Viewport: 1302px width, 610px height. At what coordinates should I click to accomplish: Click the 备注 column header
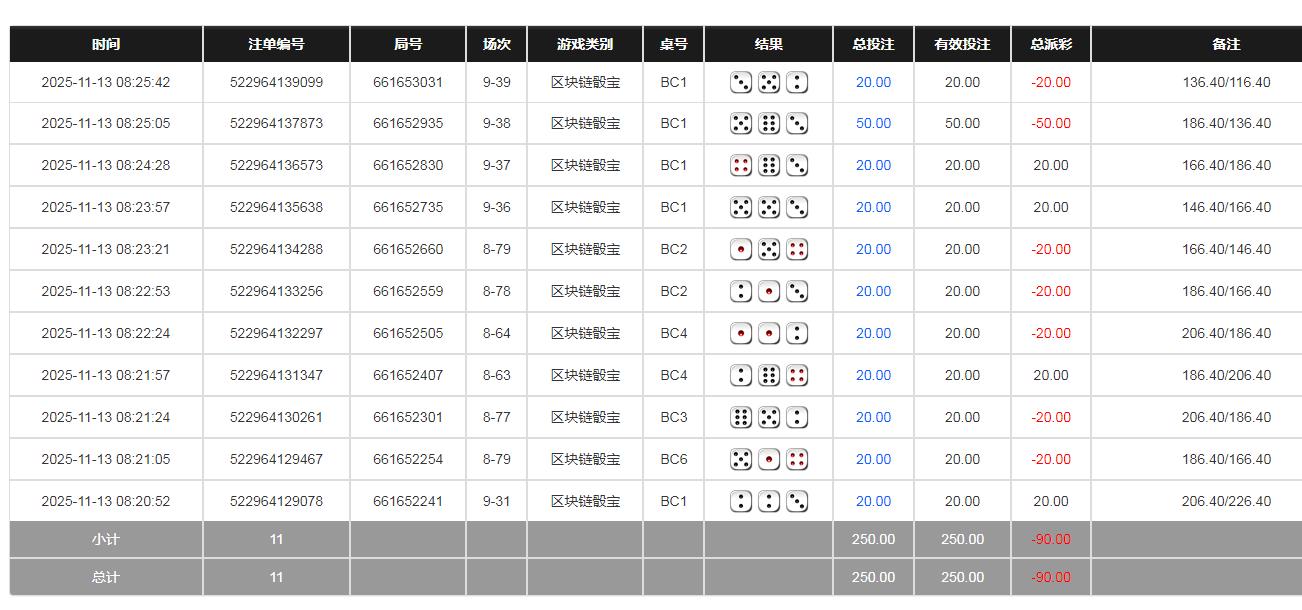pos(1225,44)
